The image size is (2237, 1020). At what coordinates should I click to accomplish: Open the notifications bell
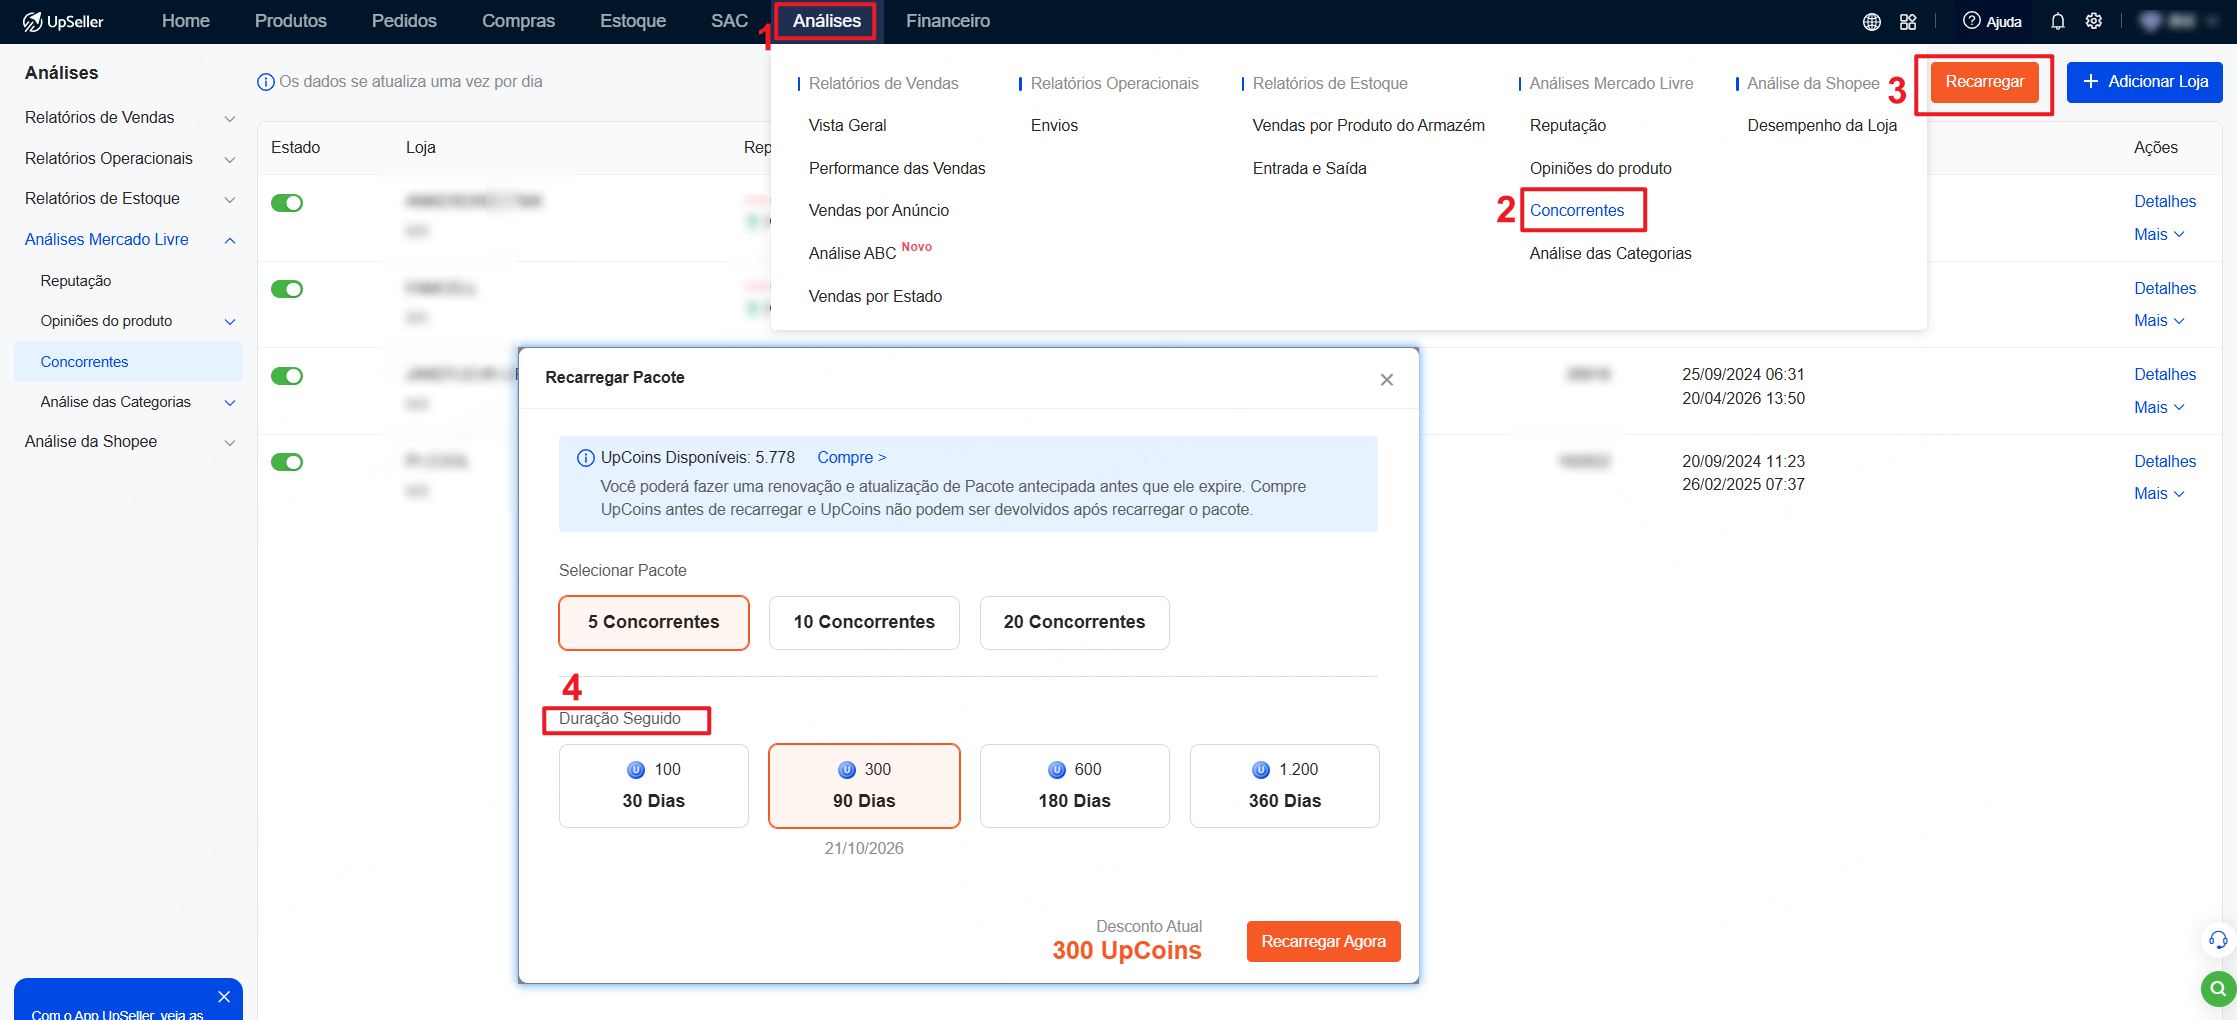pos(2058,21)
